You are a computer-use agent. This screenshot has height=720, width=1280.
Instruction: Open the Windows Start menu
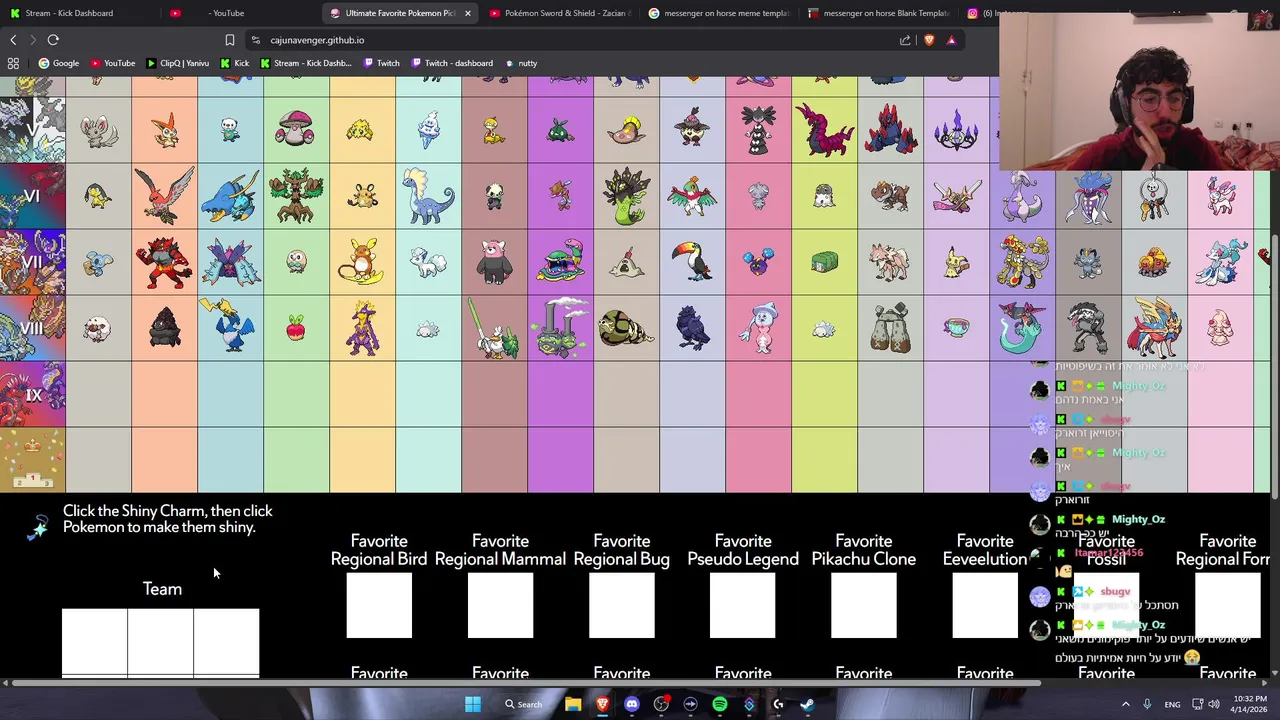(x=472, y=704)
